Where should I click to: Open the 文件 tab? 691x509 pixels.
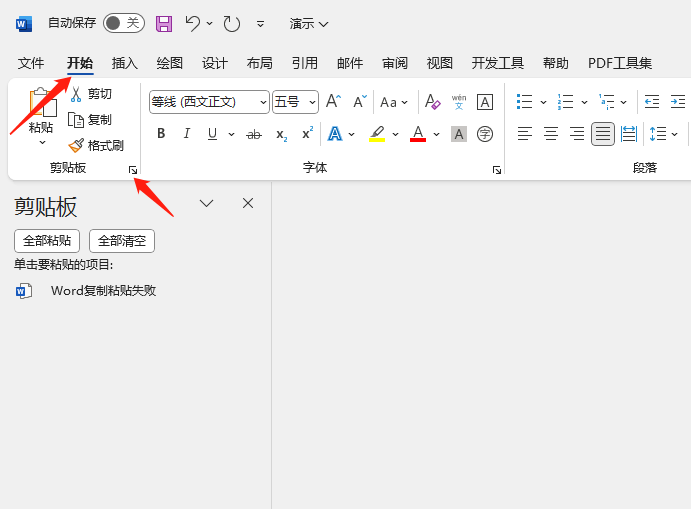click(x=31, y=63)
